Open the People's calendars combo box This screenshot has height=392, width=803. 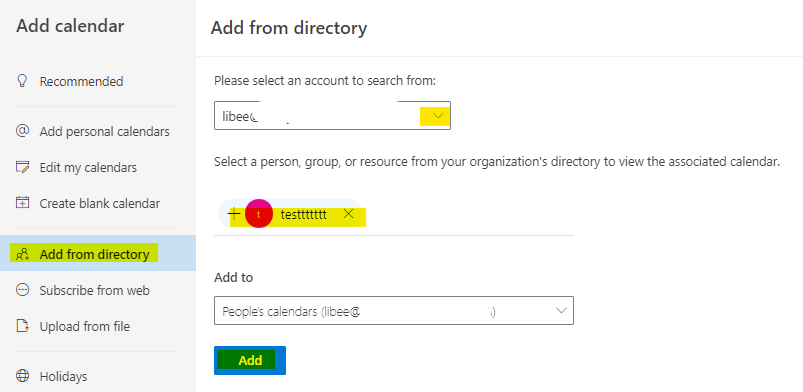pos(394,311)
